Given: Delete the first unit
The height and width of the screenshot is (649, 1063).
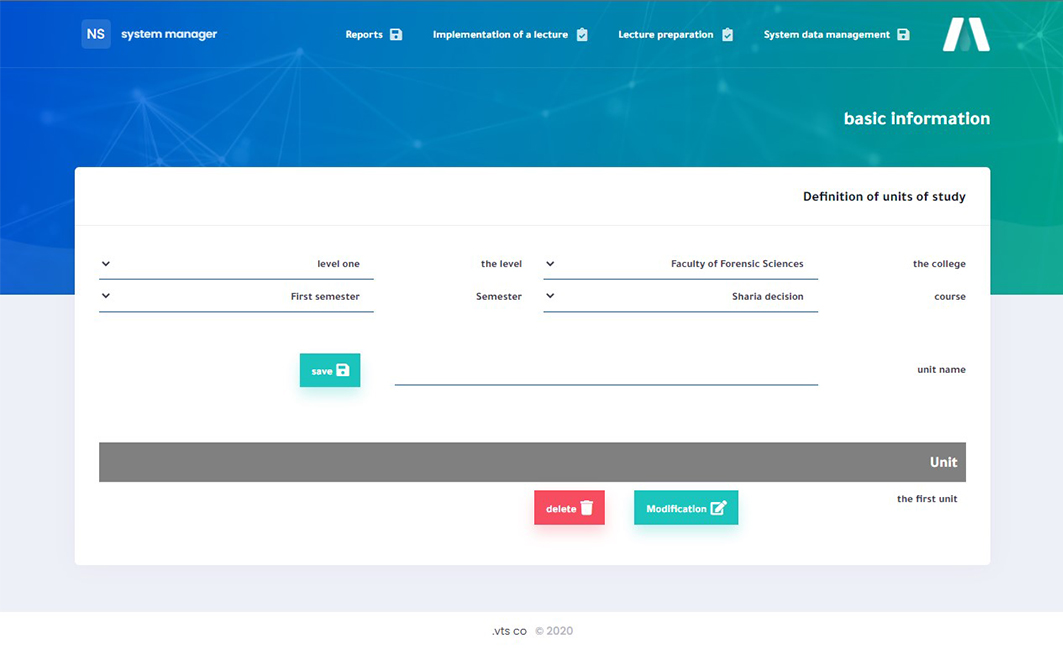Looking at the screenshot, I should 569,508.
